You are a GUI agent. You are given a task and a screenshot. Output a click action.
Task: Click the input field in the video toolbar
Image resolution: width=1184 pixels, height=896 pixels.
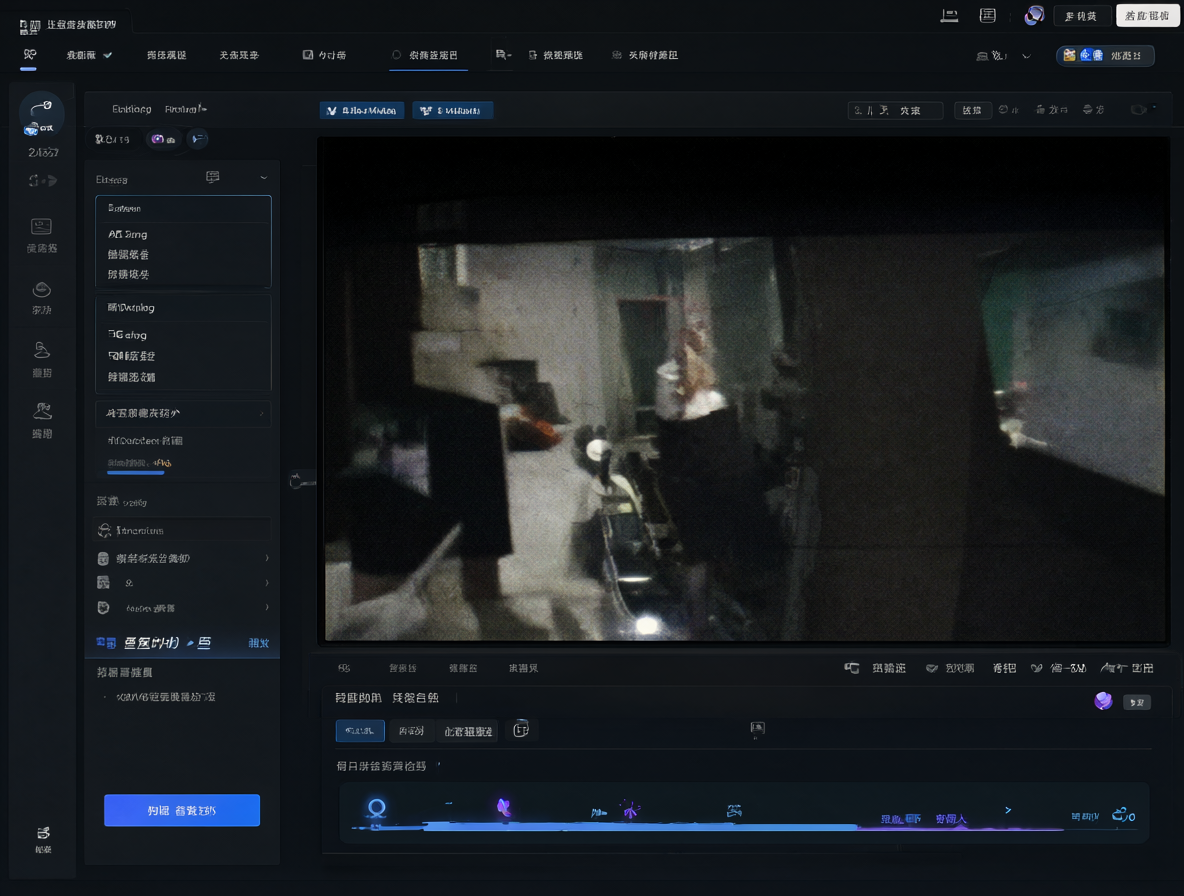point(896,110)
